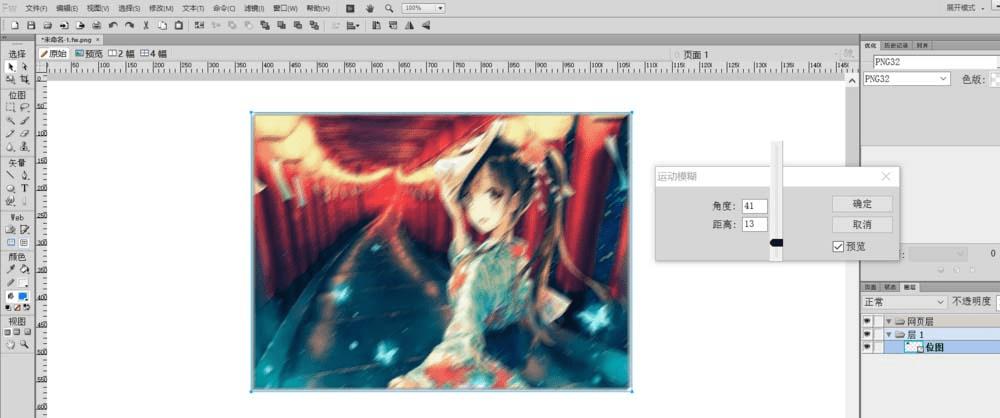1000x418 pixels.
Task: Collapse the 层 1 layer triangle
Action: click(x=888, y=334)
